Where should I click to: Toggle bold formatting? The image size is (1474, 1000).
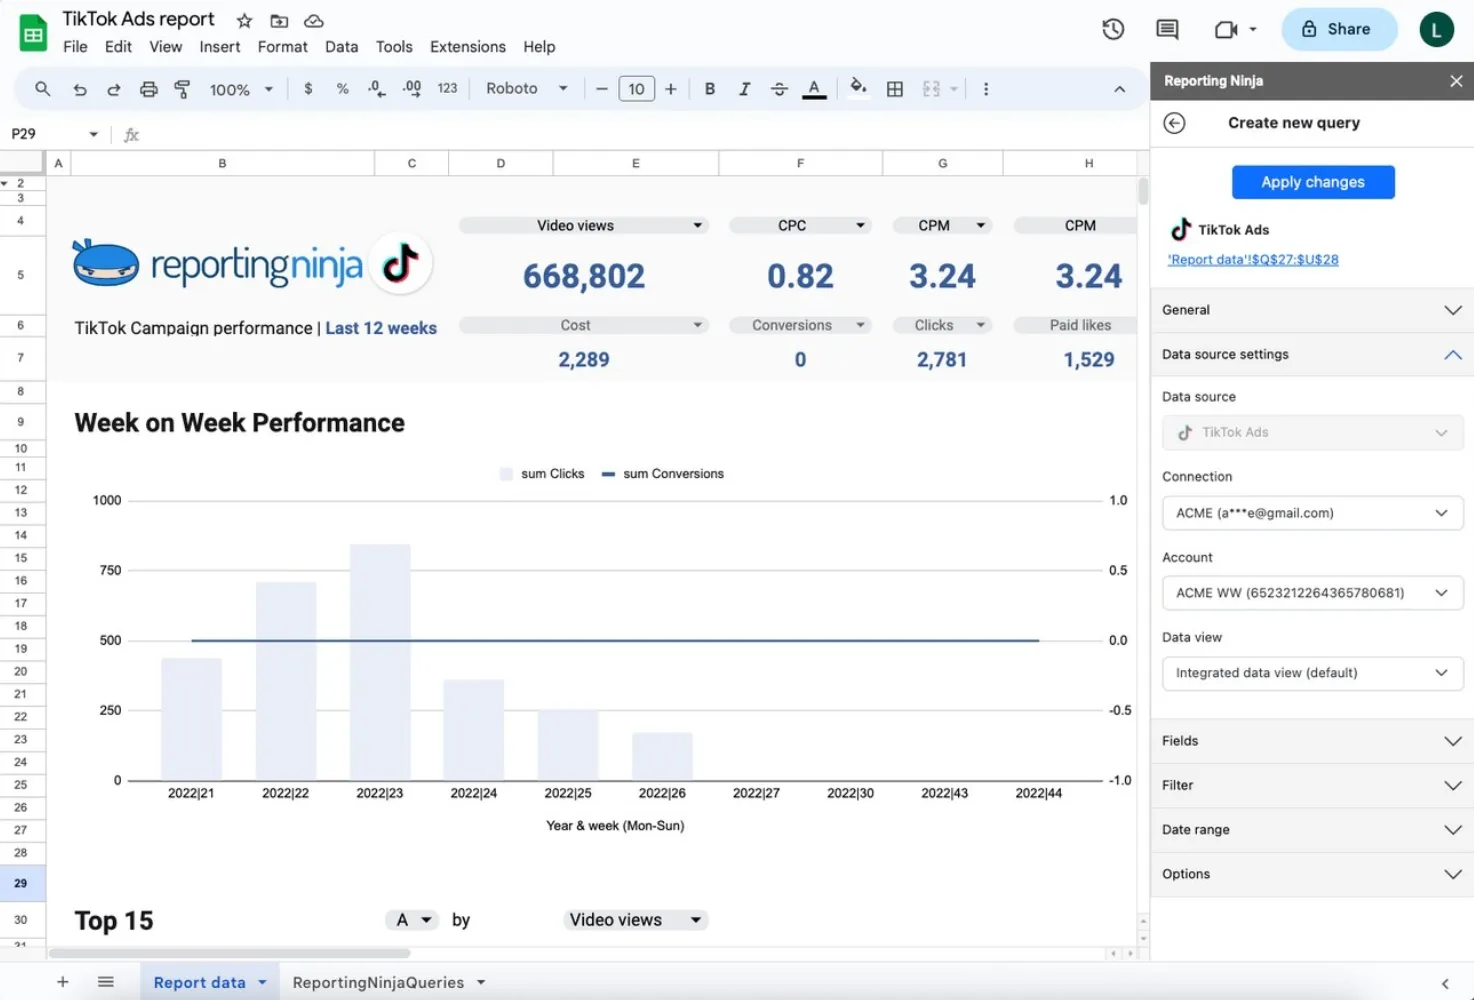click(710, 89)
